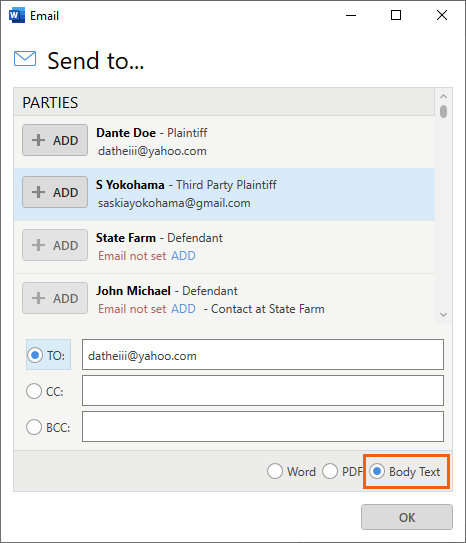Click the envelope icon beside Send to

pyautogui.click(x=25, y=59)
